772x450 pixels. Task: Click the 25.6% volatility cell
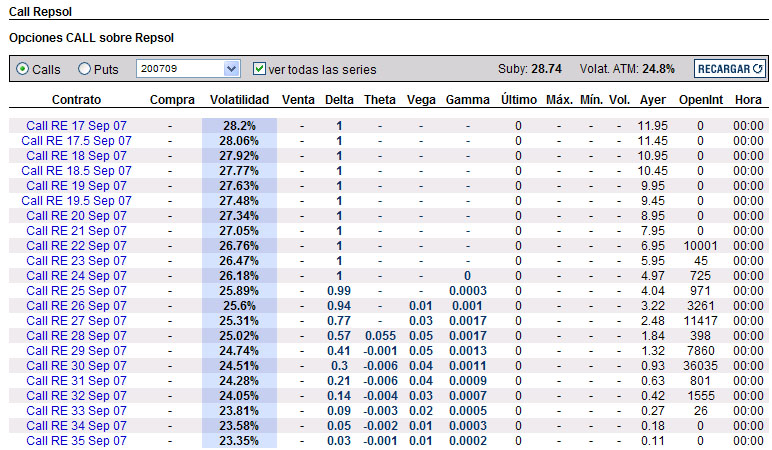click(239, 306)
